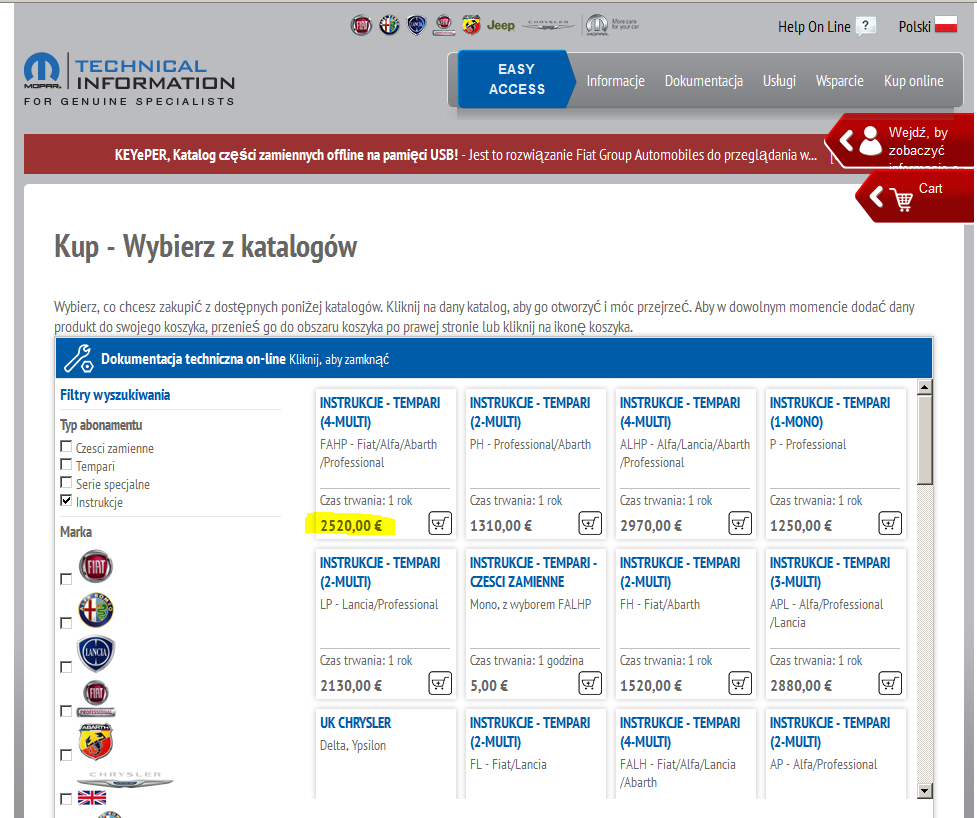
Task: Collapse the Dokumentacja techniczna on-line section
Action: [x=493, y=359]
